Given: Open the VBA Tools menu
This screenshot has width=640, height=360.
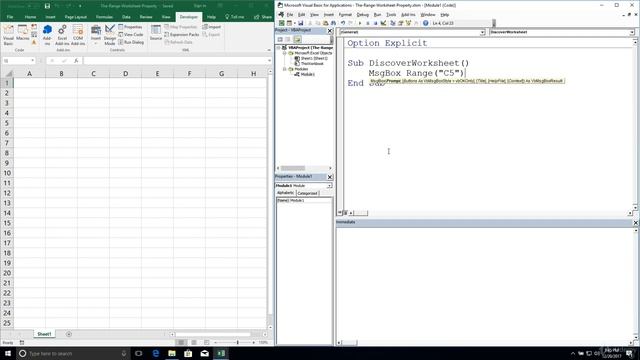Looking at the screenshot, I should pyautogui.click(x=391, y=15).
